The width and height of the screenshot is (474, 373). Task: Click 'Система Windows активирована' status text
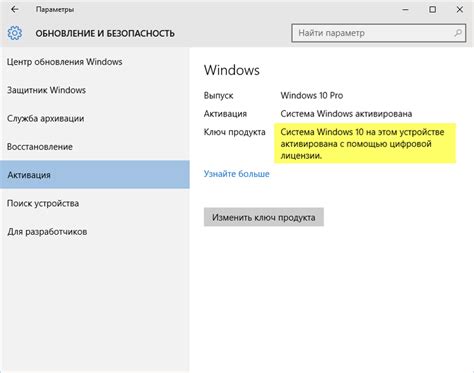346,114
